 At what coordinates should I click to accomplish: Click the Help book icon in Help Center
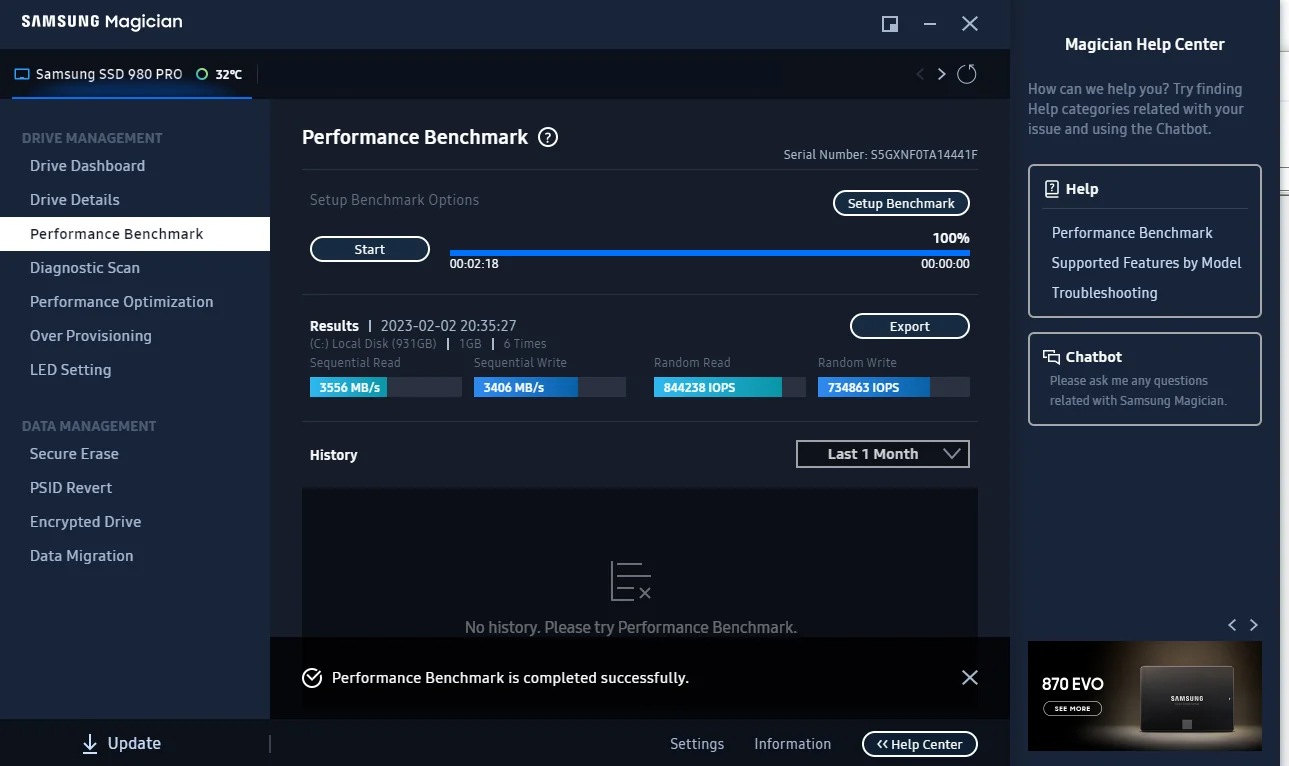[x=1052, y=189]
